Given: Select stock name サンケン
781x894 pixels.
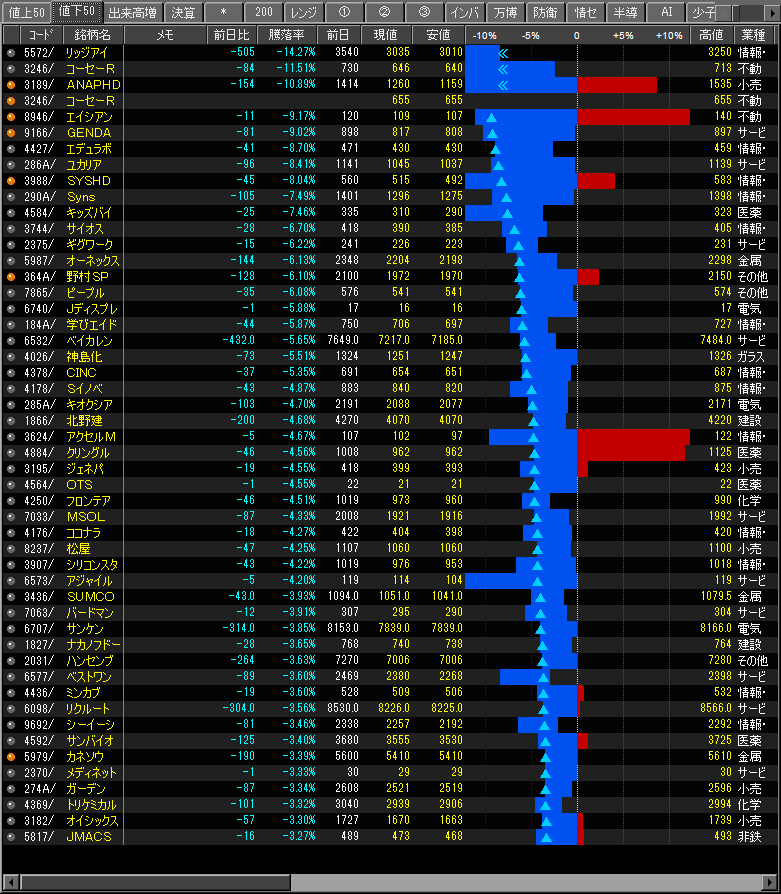Looking at the screenshot, I should (x=85, y=628).
